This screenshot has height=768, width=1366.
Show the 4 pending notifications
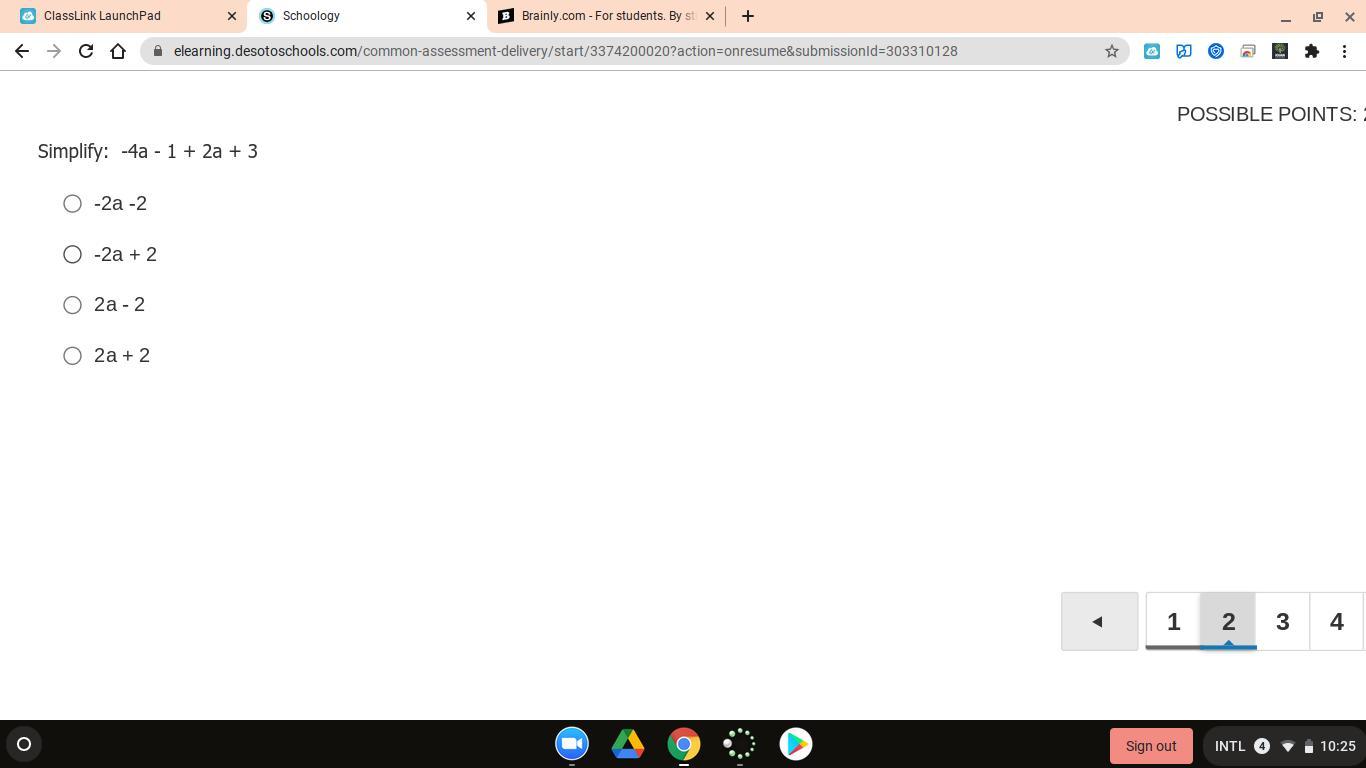click(1262, 746)
